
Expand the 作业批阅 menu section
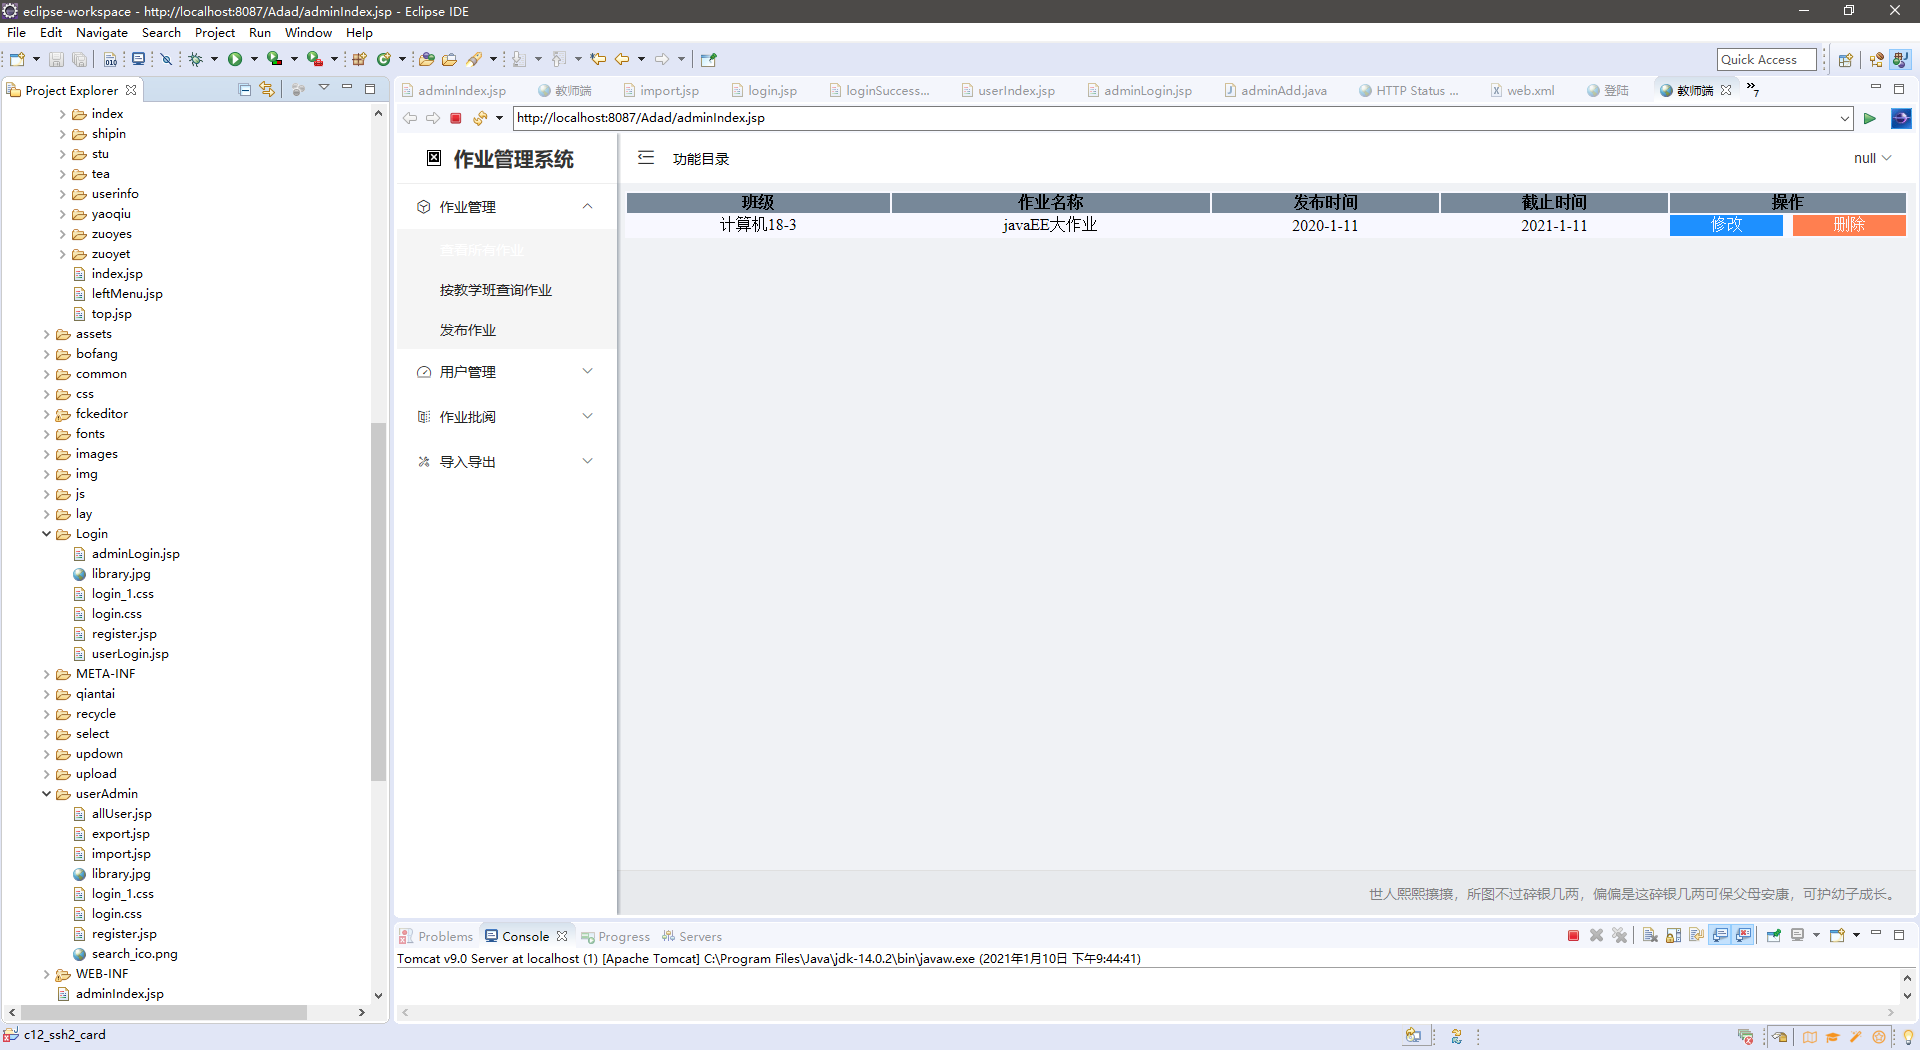point(588,416)
